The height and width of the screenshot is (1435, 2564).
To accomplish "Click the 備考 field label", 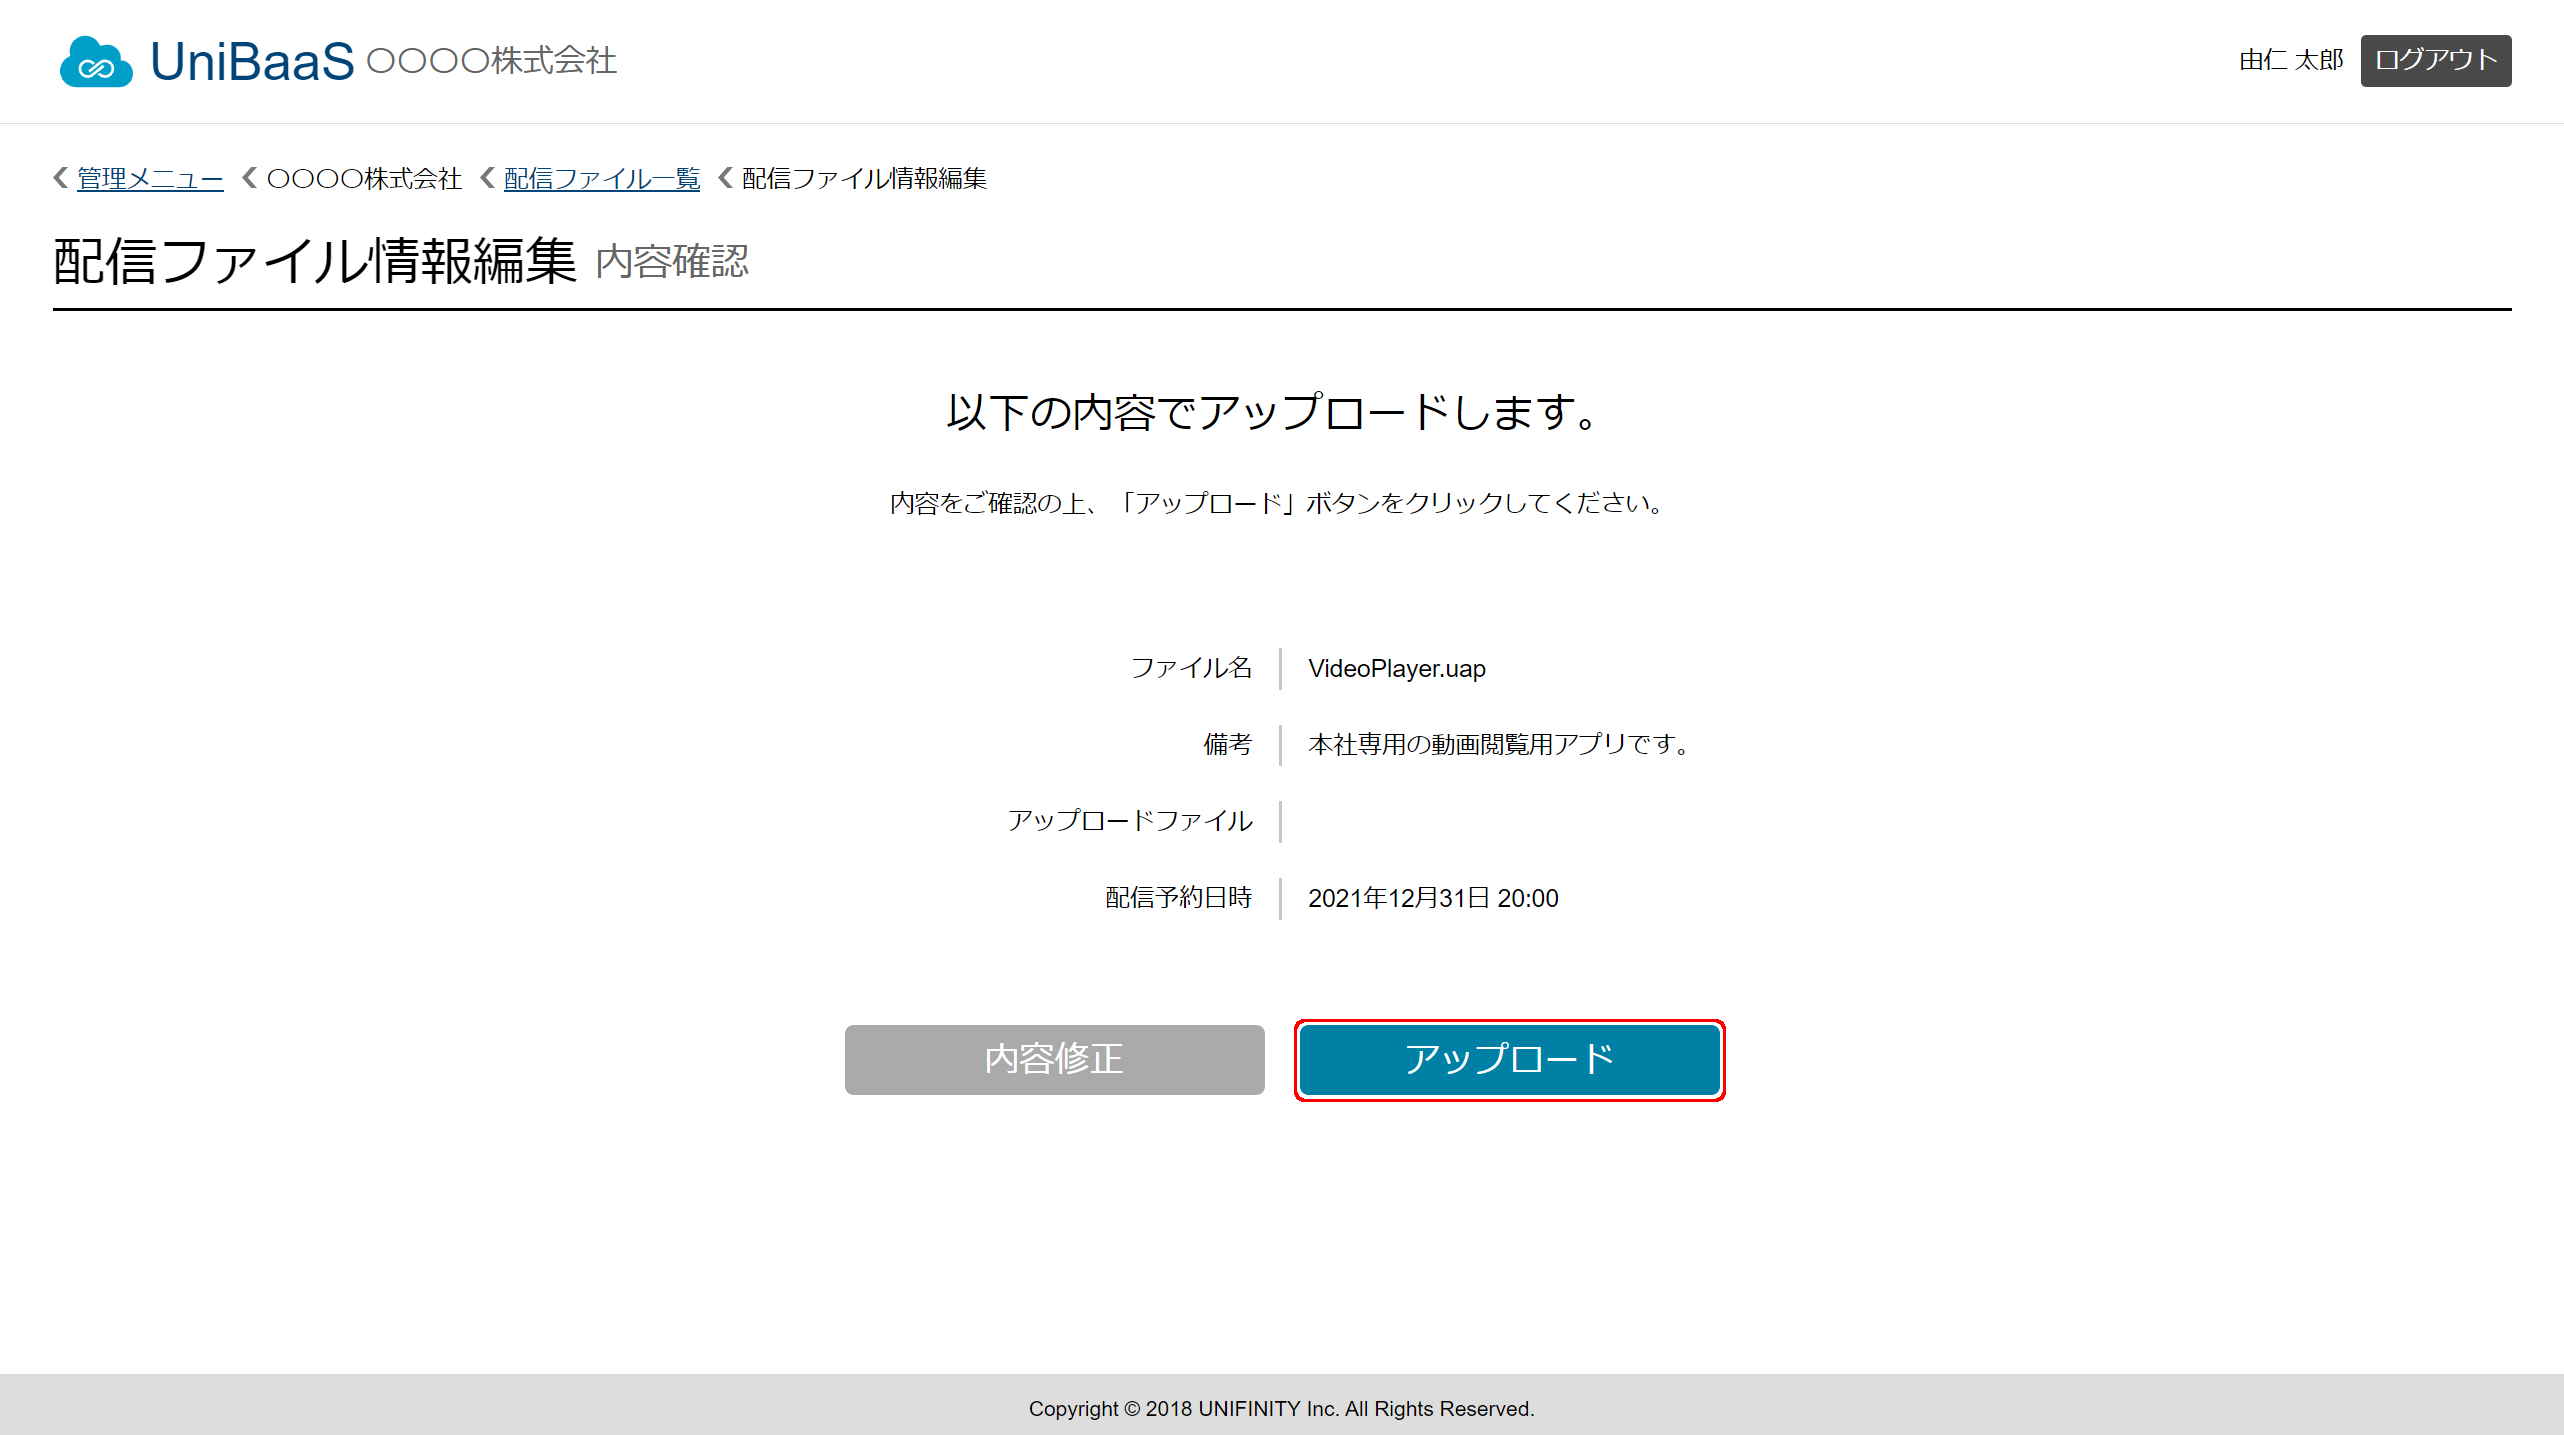I will click(1227, 744).
